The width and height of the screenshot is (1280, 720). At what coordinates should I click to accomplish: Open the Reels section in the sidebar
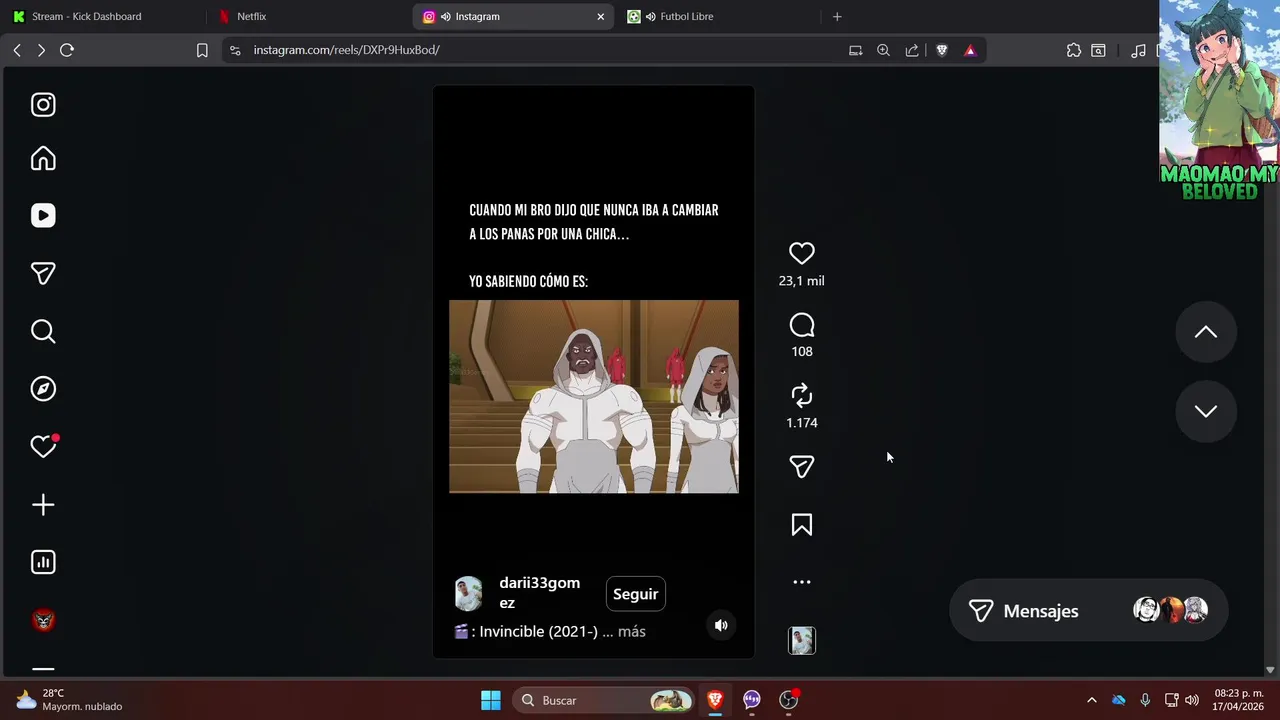point(43,216)
